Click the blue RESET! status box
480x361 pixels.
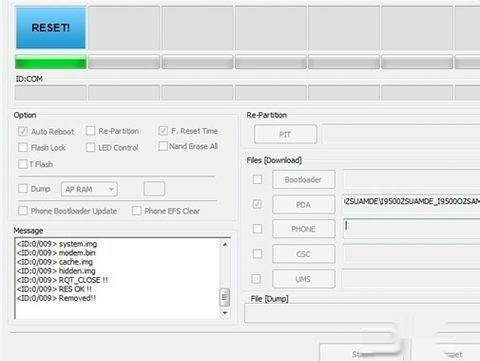(51, 28)
